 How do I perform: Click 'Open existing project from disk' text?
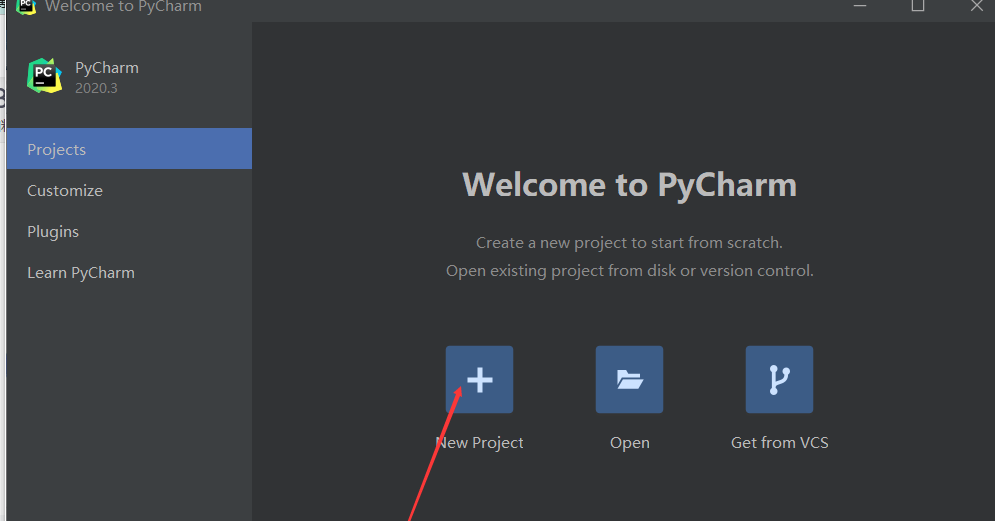click(x=629, y=271)
